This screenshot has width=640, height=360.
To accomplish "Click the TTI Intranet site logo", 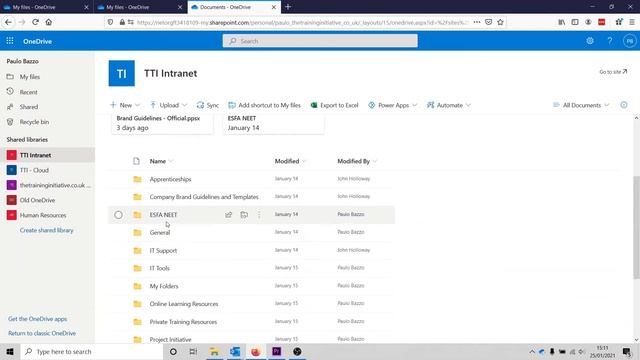I will (122, 73).
